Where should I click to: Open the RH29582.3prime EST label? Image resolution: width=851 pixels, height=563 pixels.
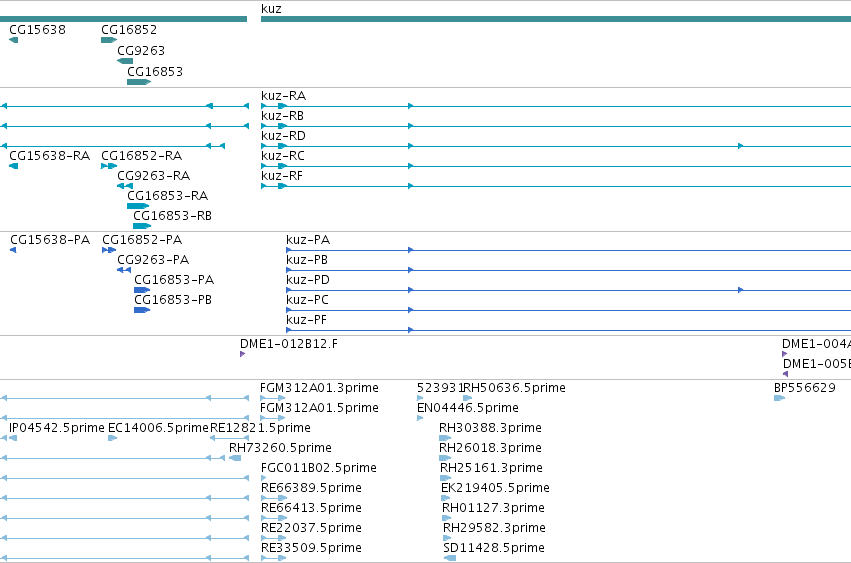click(494, 528)
